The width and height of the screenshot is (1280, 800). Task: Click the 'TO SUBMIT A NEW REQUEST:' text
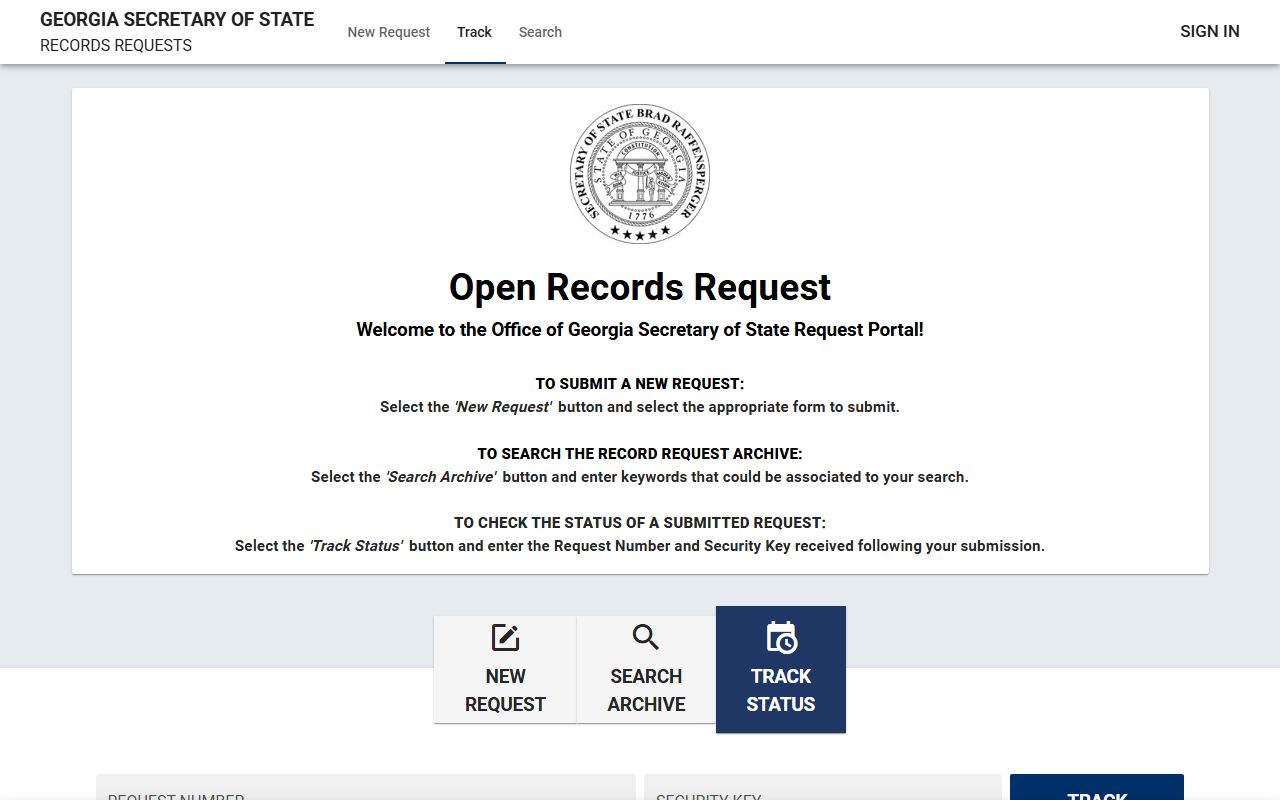(x=640, y=384)
